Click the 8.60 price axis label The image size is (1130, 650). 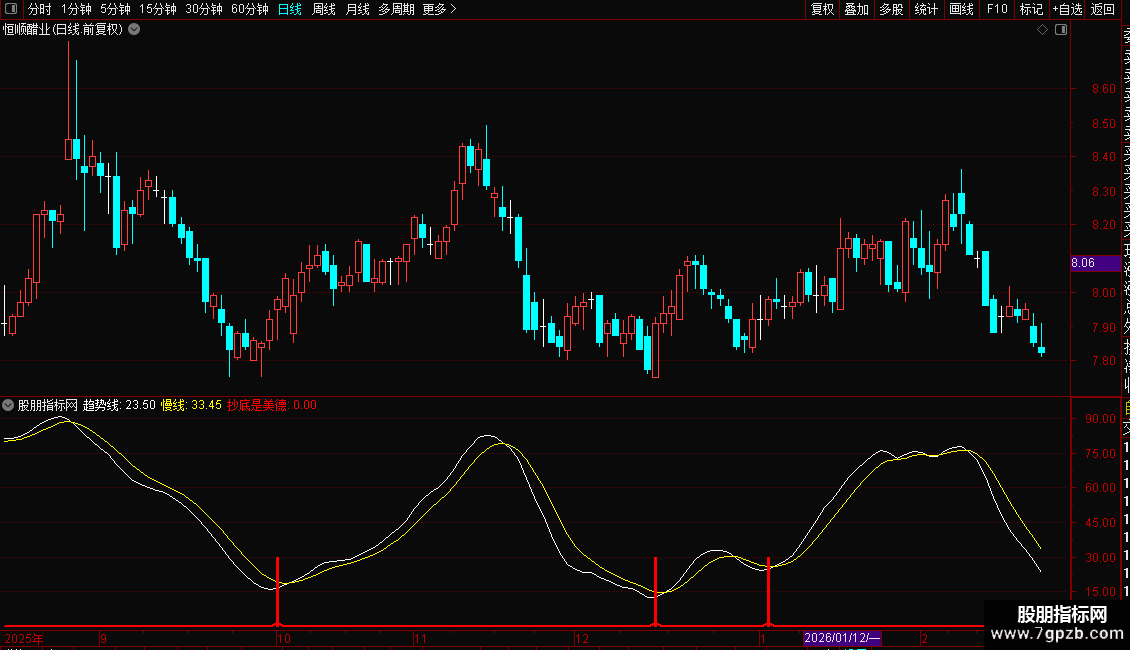1104,89
